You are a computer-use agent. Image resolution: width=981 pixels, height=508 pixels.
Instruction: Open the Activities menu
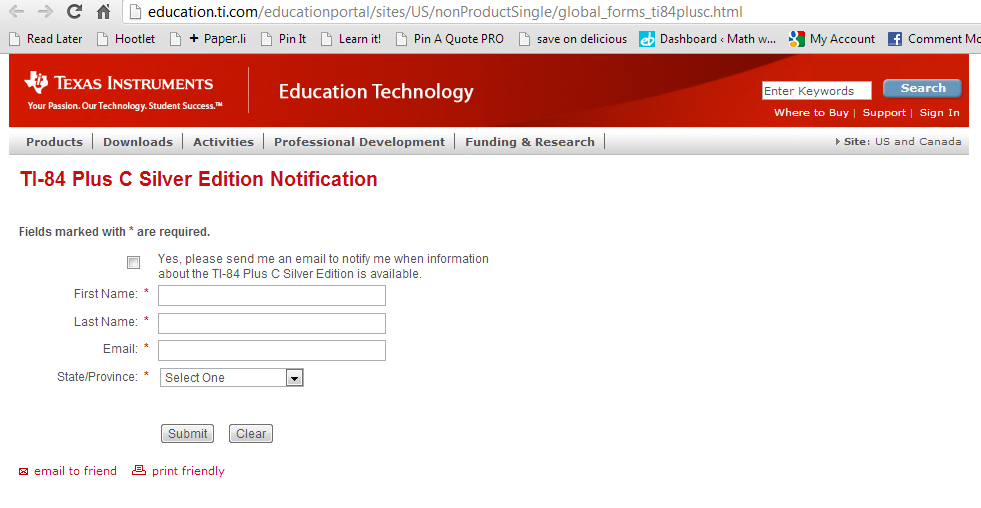click(x=223, y=142)
